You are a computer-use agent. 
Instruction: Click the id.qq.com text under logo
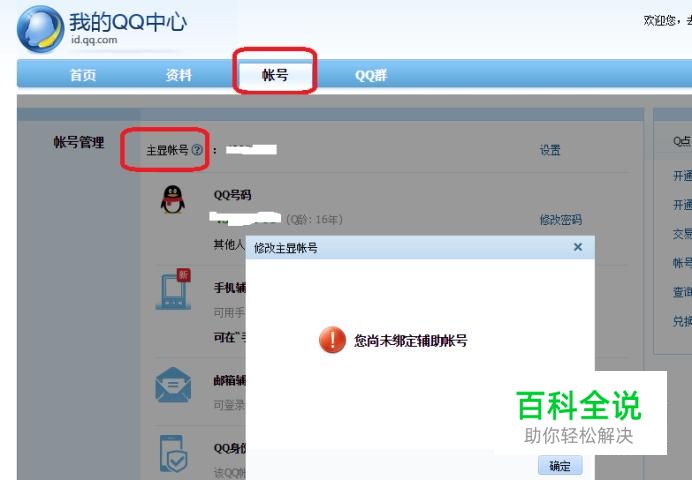tap(94, 40)
